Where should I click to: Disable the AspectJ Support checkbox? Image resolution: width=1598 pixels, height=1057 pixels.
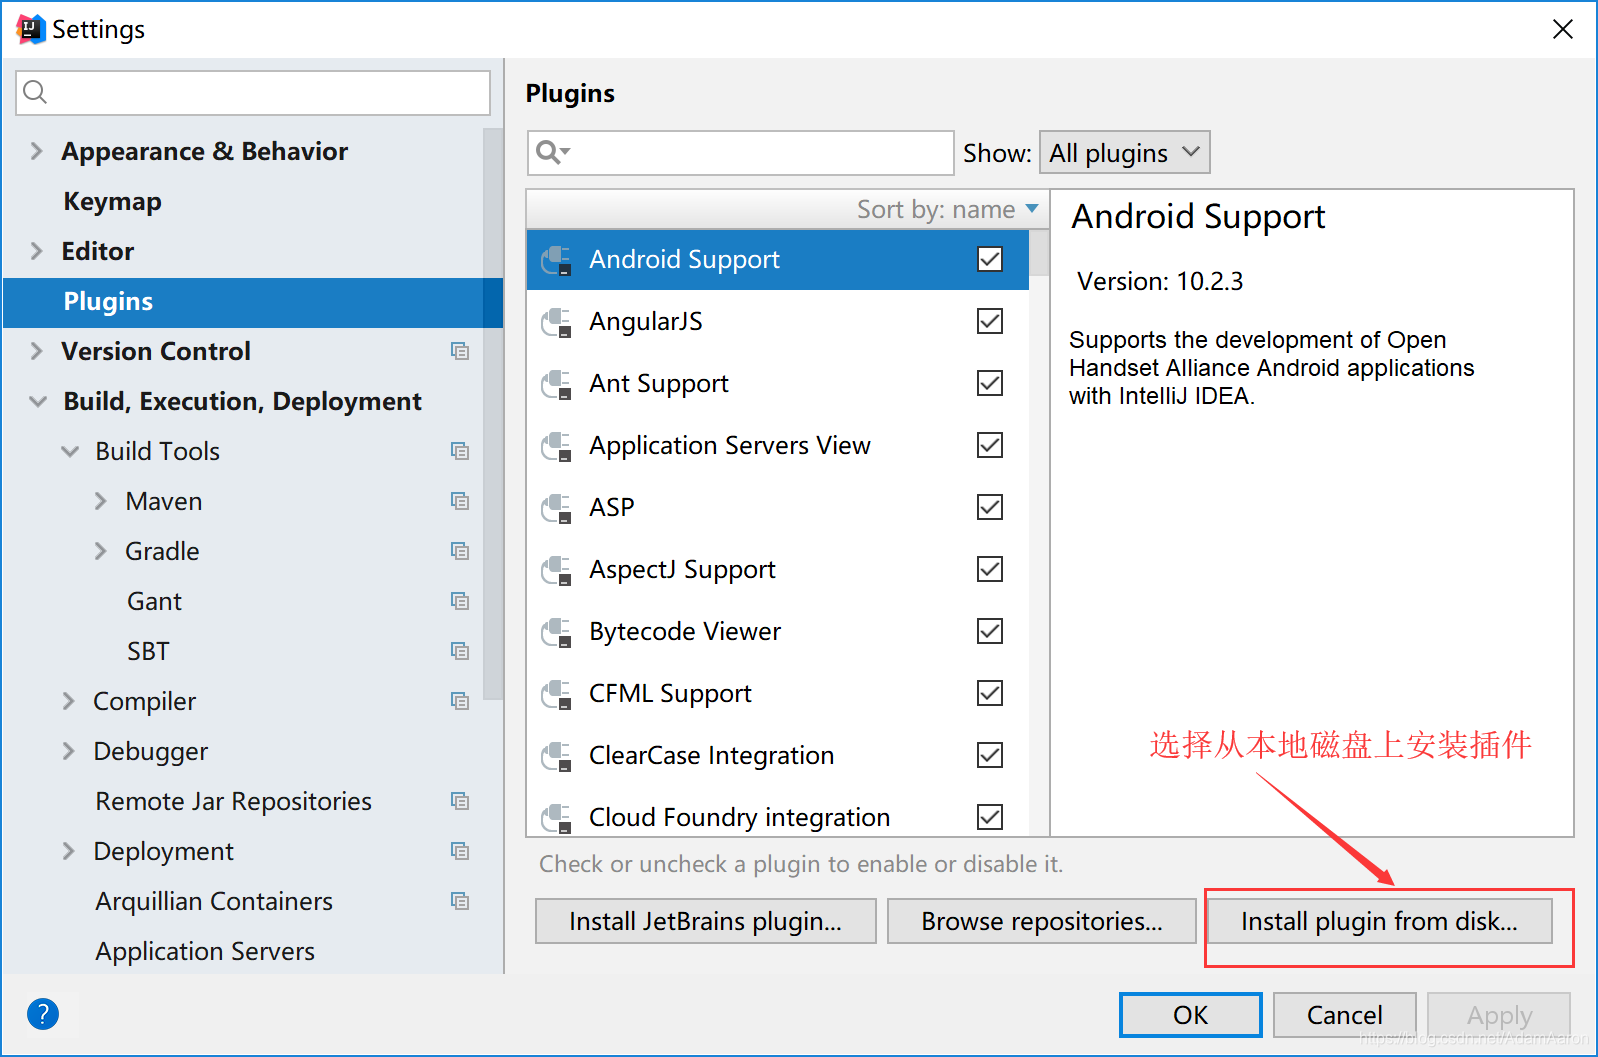coord(990,570)
